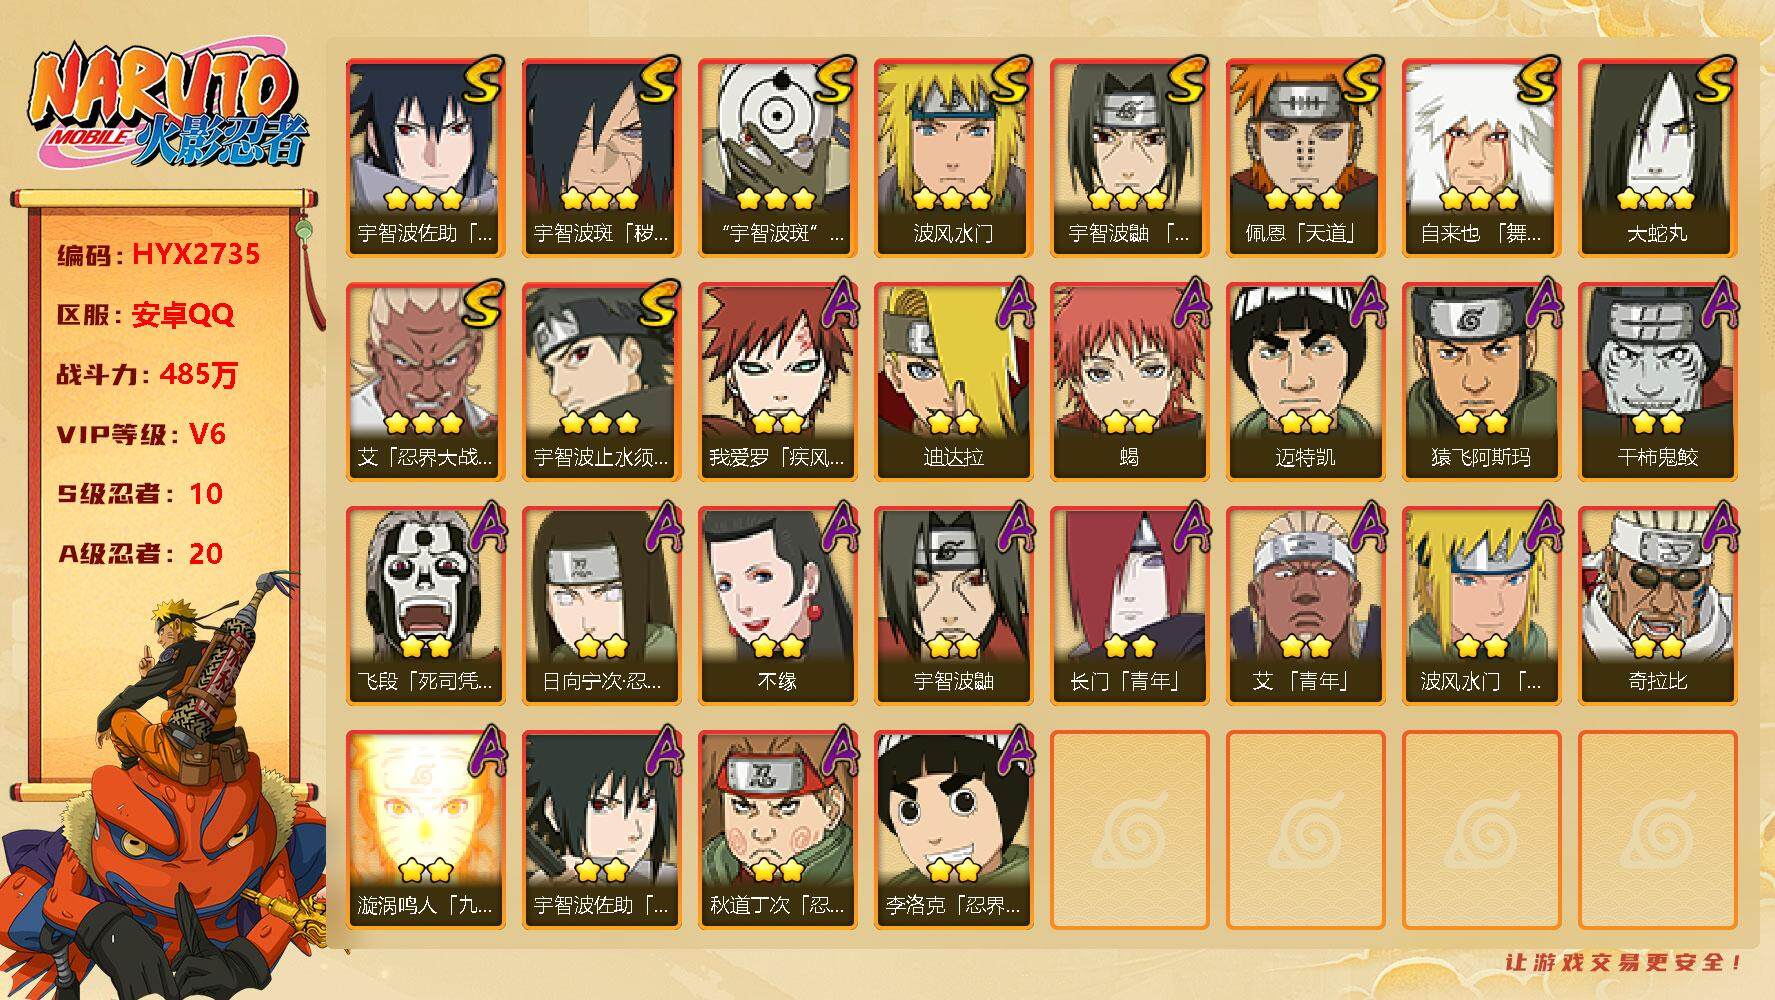Pick the 蝎 A-rank card
The width and height of the screenshot is (1775, 1000).
1129,381
